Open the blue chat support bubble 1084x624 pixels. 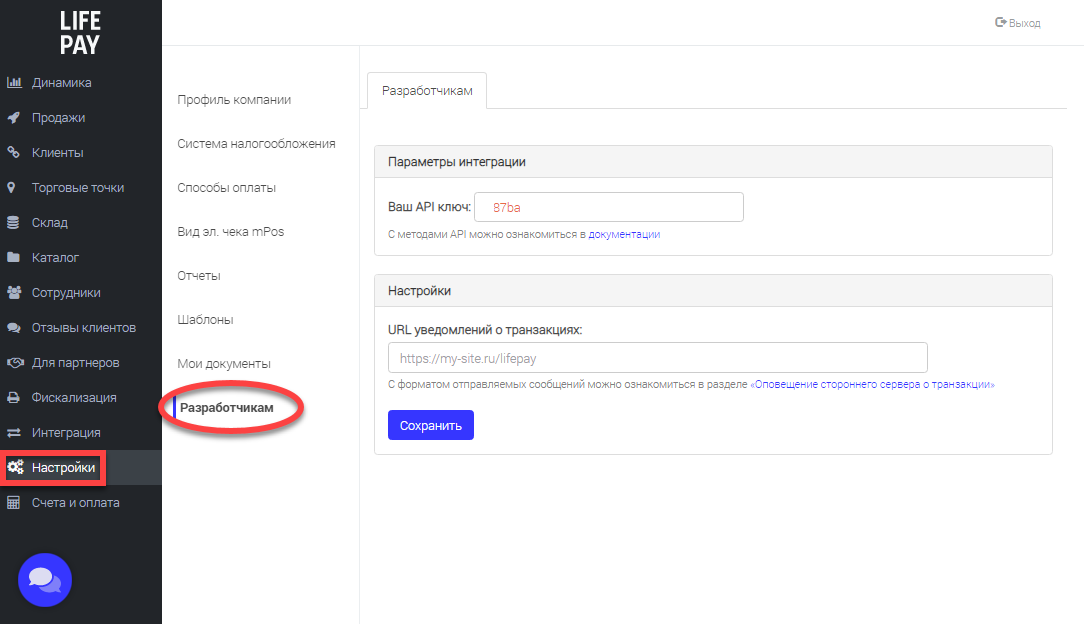[x=45, y=580]
